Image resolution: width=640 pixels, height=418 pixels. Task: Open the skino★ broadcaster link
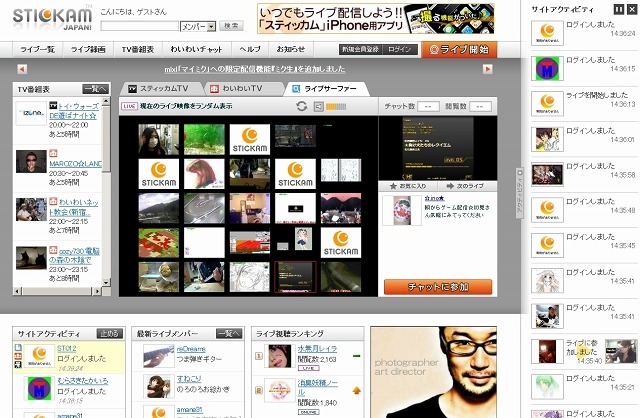(x=434, y=198)
